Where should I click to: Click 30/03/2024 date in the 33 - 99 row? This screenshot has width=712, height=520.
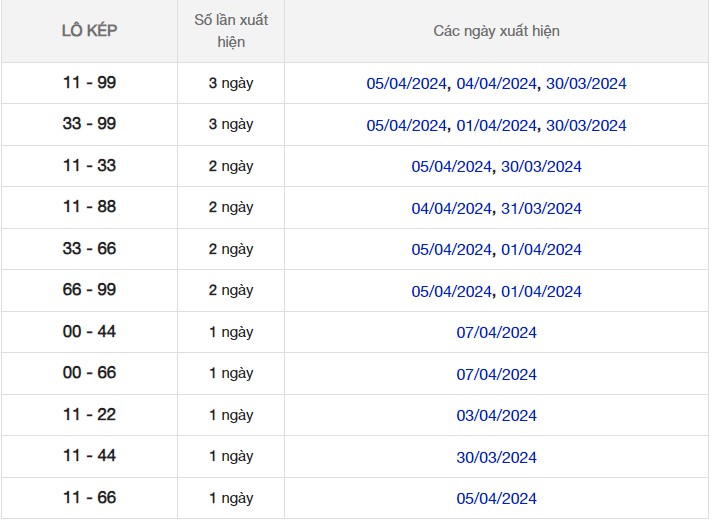pyautogui.click(x=586, y=126)
